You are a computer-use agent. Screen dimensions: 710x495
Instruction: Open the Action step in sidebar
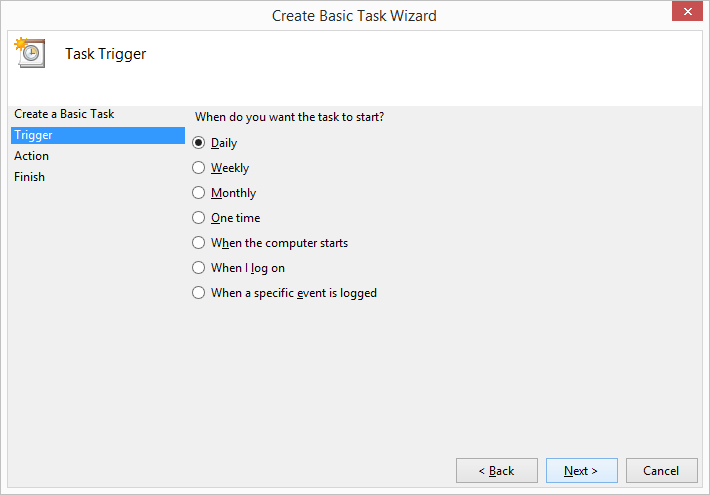31,156
